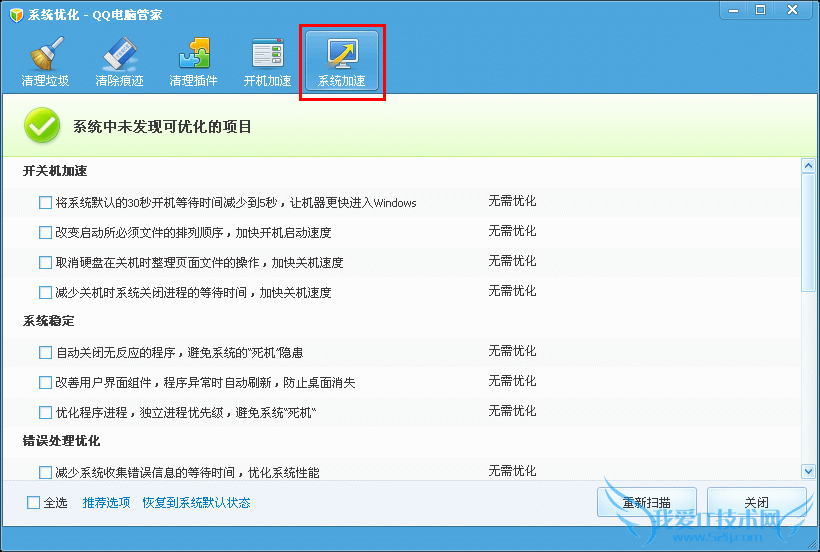Click 恢复到系统默认状态 link
The image size is (820, 552).
click(196, 502)
